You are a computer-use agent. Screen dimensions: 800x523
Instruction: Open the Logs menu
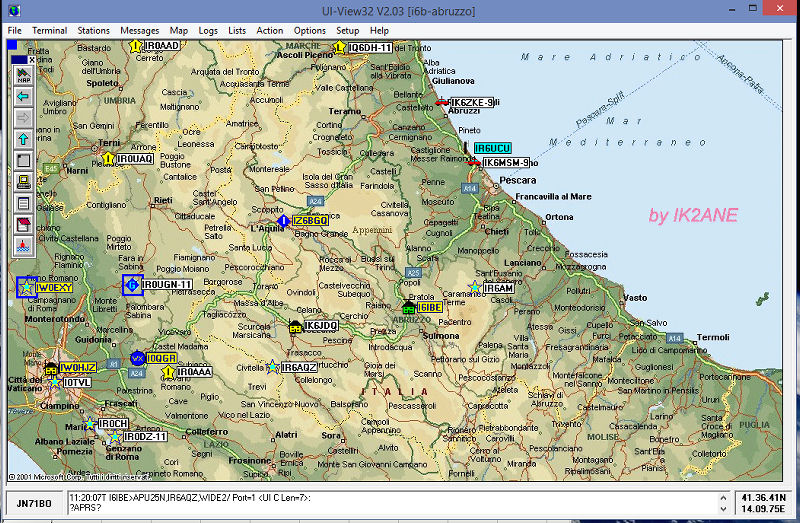click(x=208, y=31)
